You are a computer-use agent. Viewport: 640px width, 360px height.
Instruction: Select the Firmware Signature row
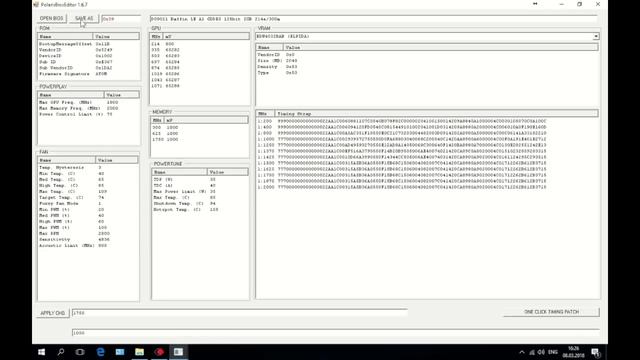coord(88,74)
